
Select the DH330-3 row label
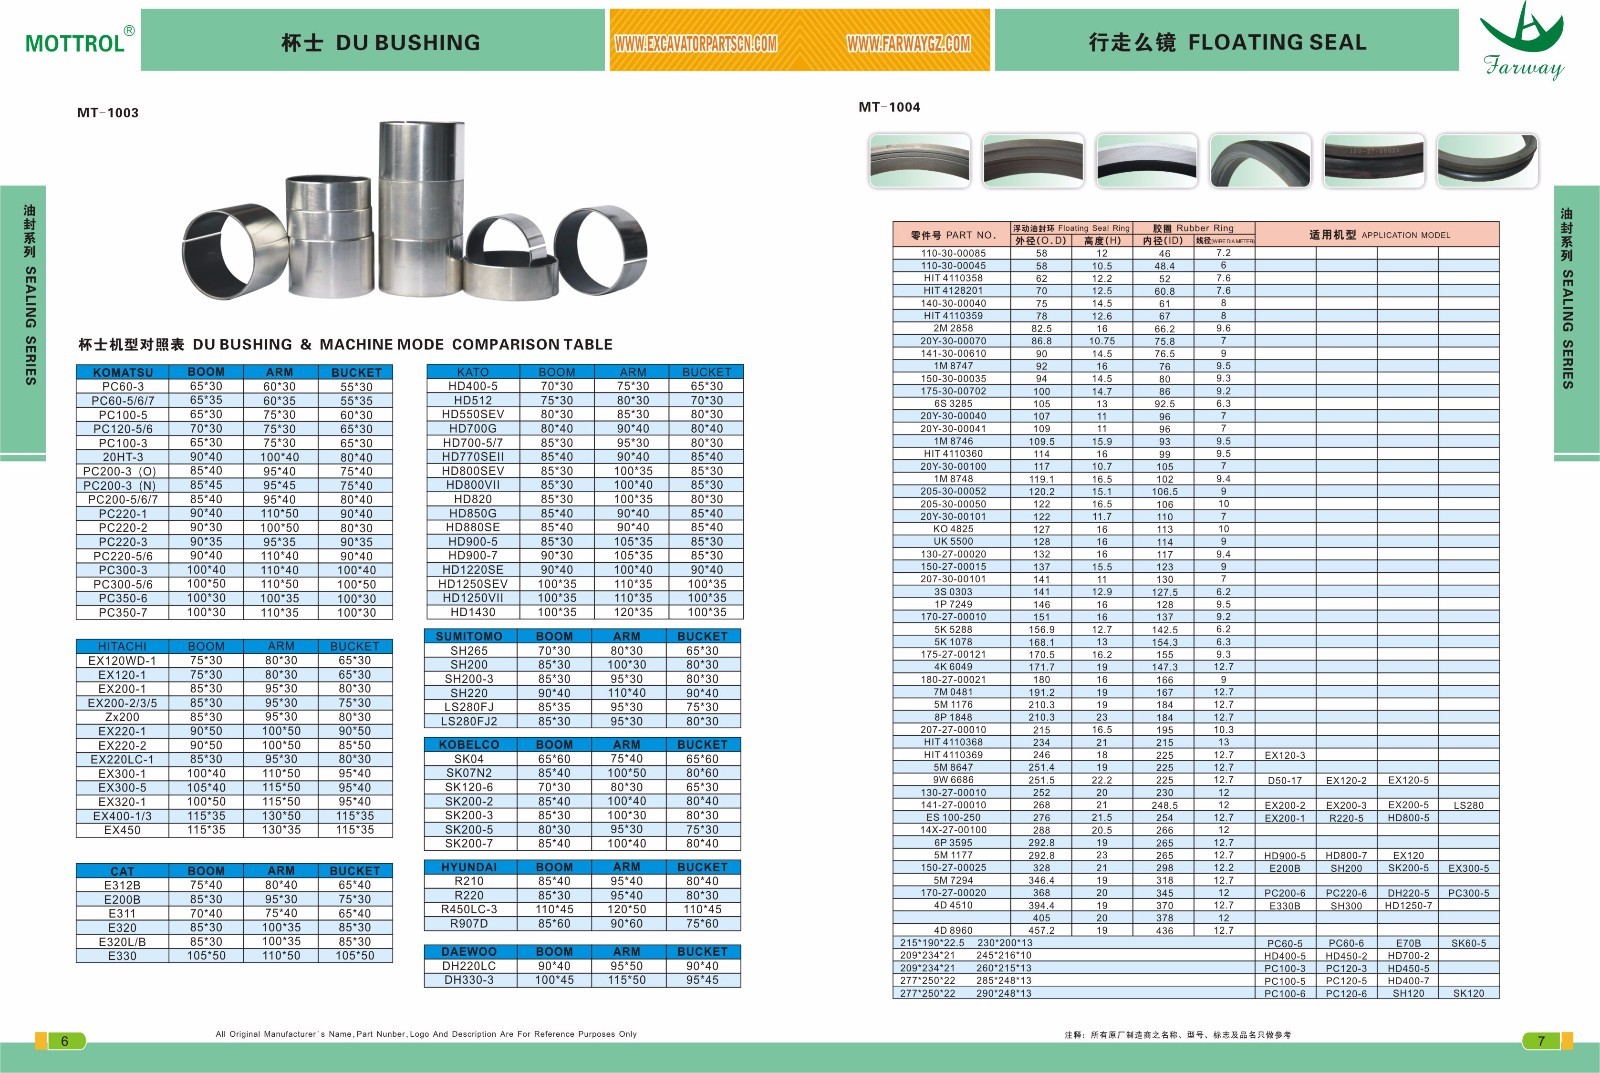(469, 980)
